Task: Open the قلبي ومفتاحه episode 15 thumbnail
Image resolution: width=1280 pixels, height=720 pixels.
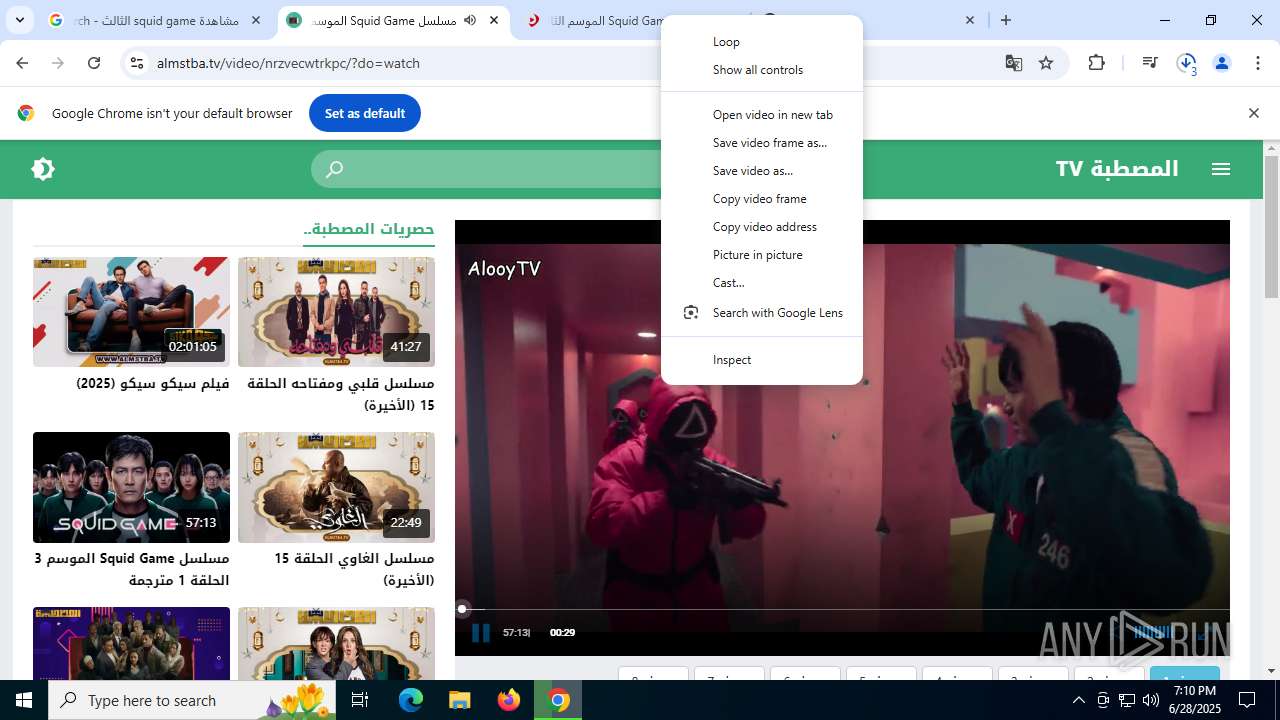Action: 336,312
